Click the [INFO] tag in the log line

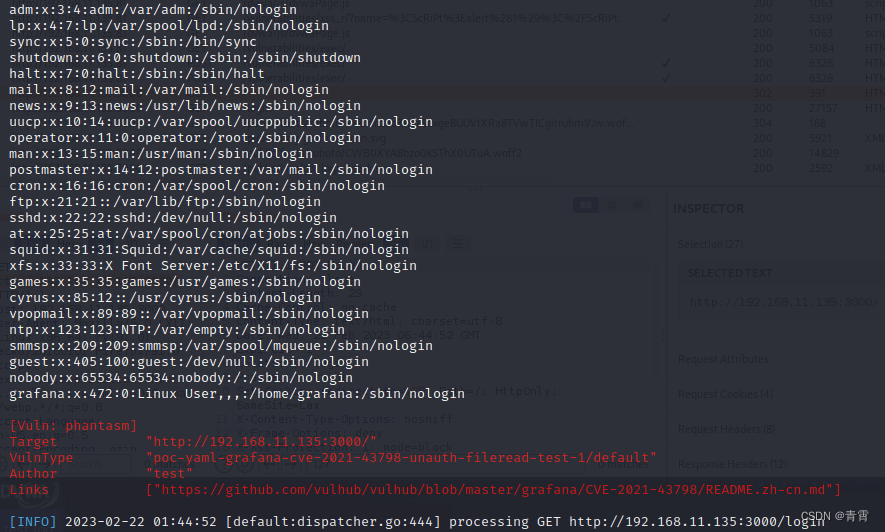[x=33, y=522]
